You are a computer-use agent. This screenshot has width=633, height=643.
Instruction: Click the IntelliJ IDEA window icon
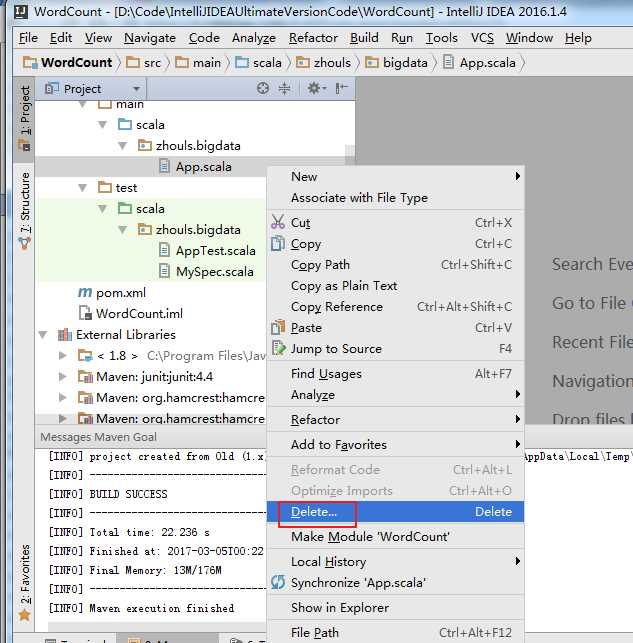point(20,11)
